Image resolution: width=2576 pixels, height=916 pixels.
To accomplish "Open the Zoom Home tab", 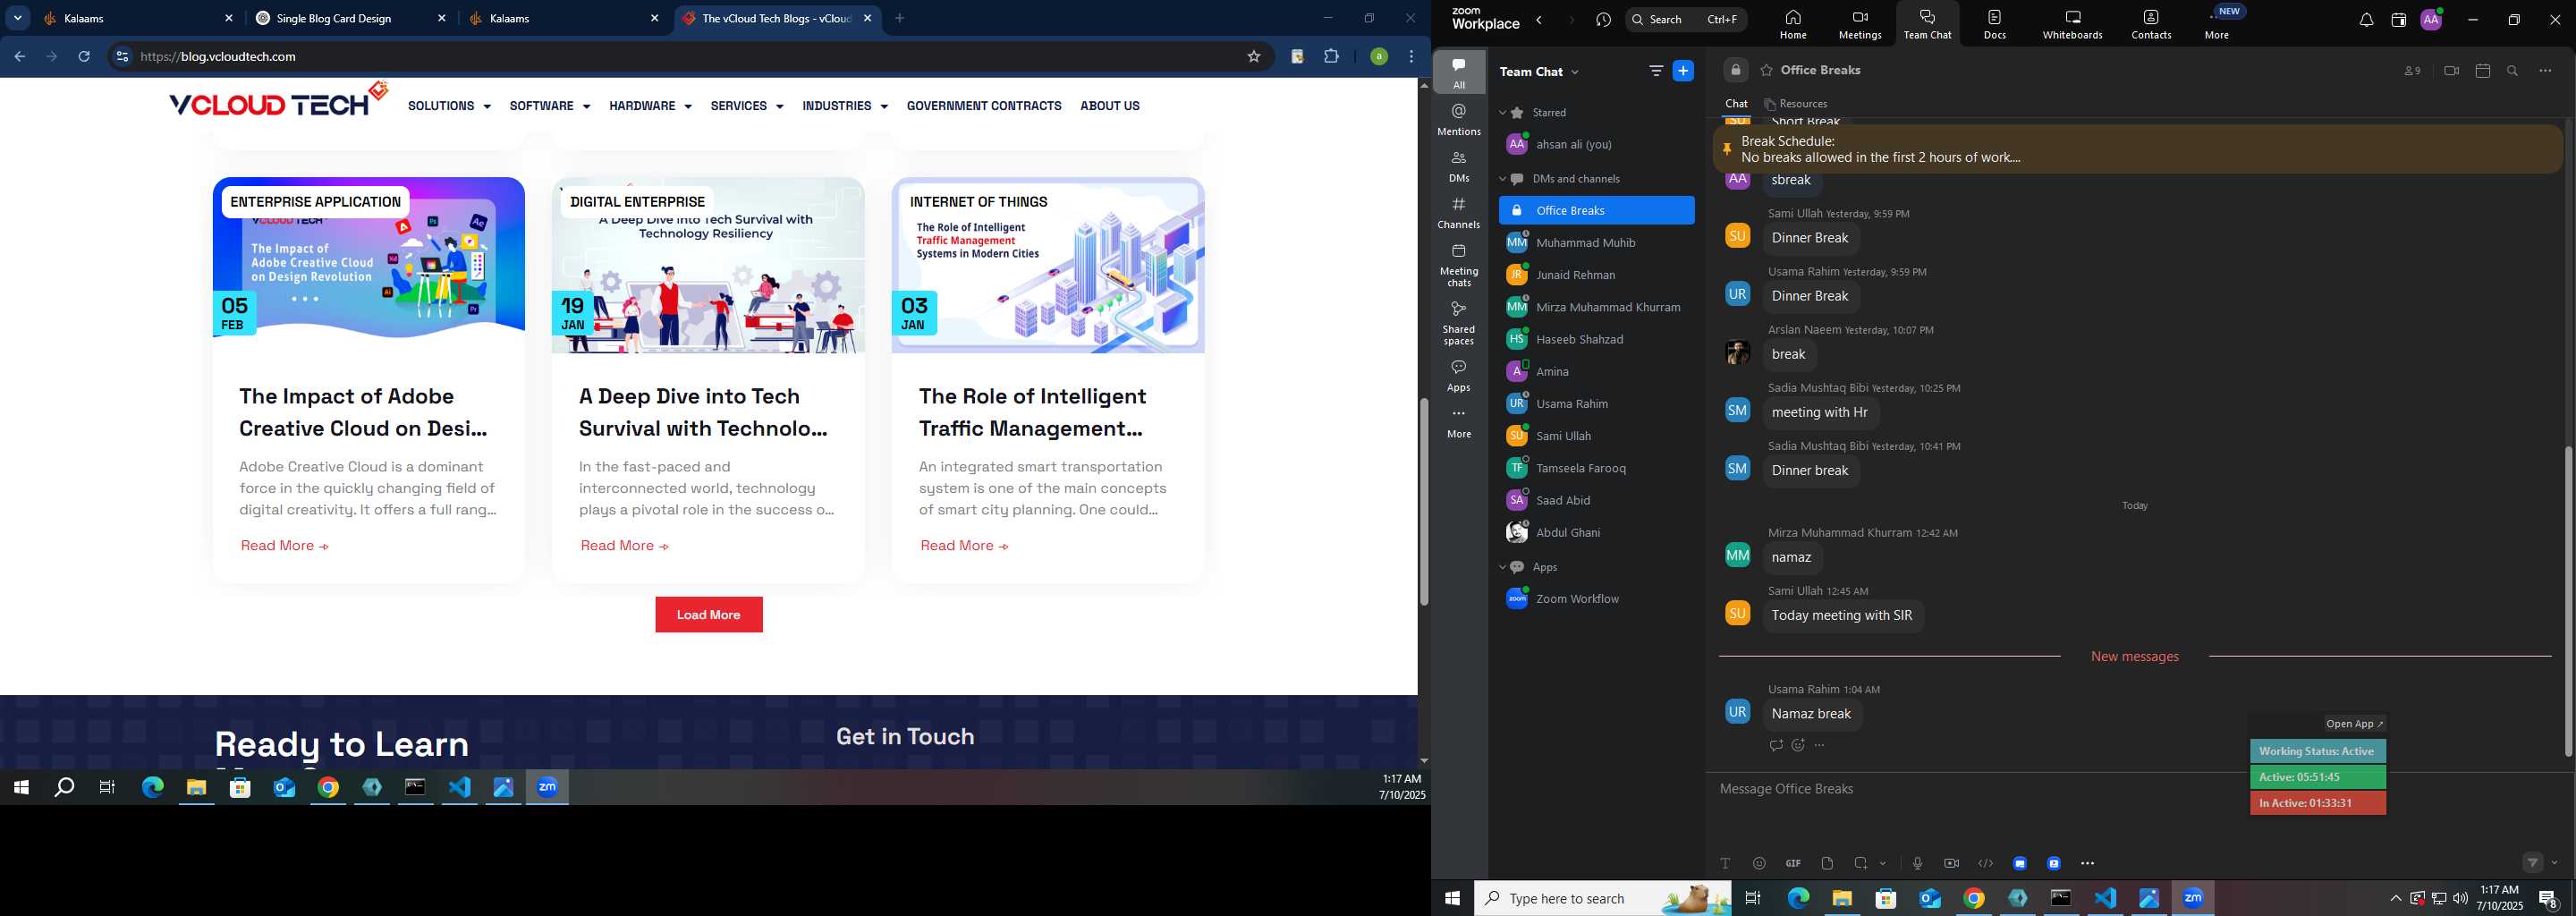I will coord(1792,24).
